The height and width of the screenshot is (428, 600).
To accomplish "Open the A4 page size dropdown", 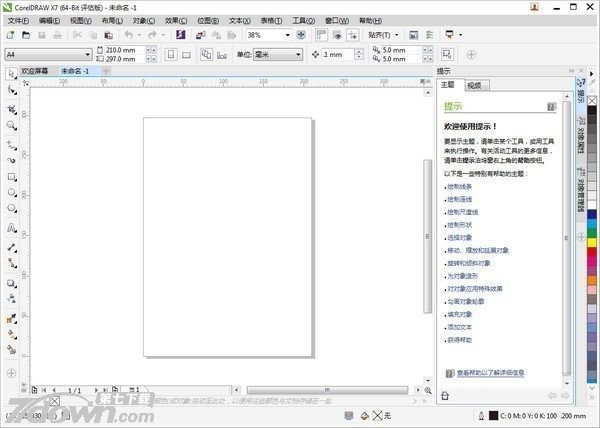I will (x=87, y=54).
